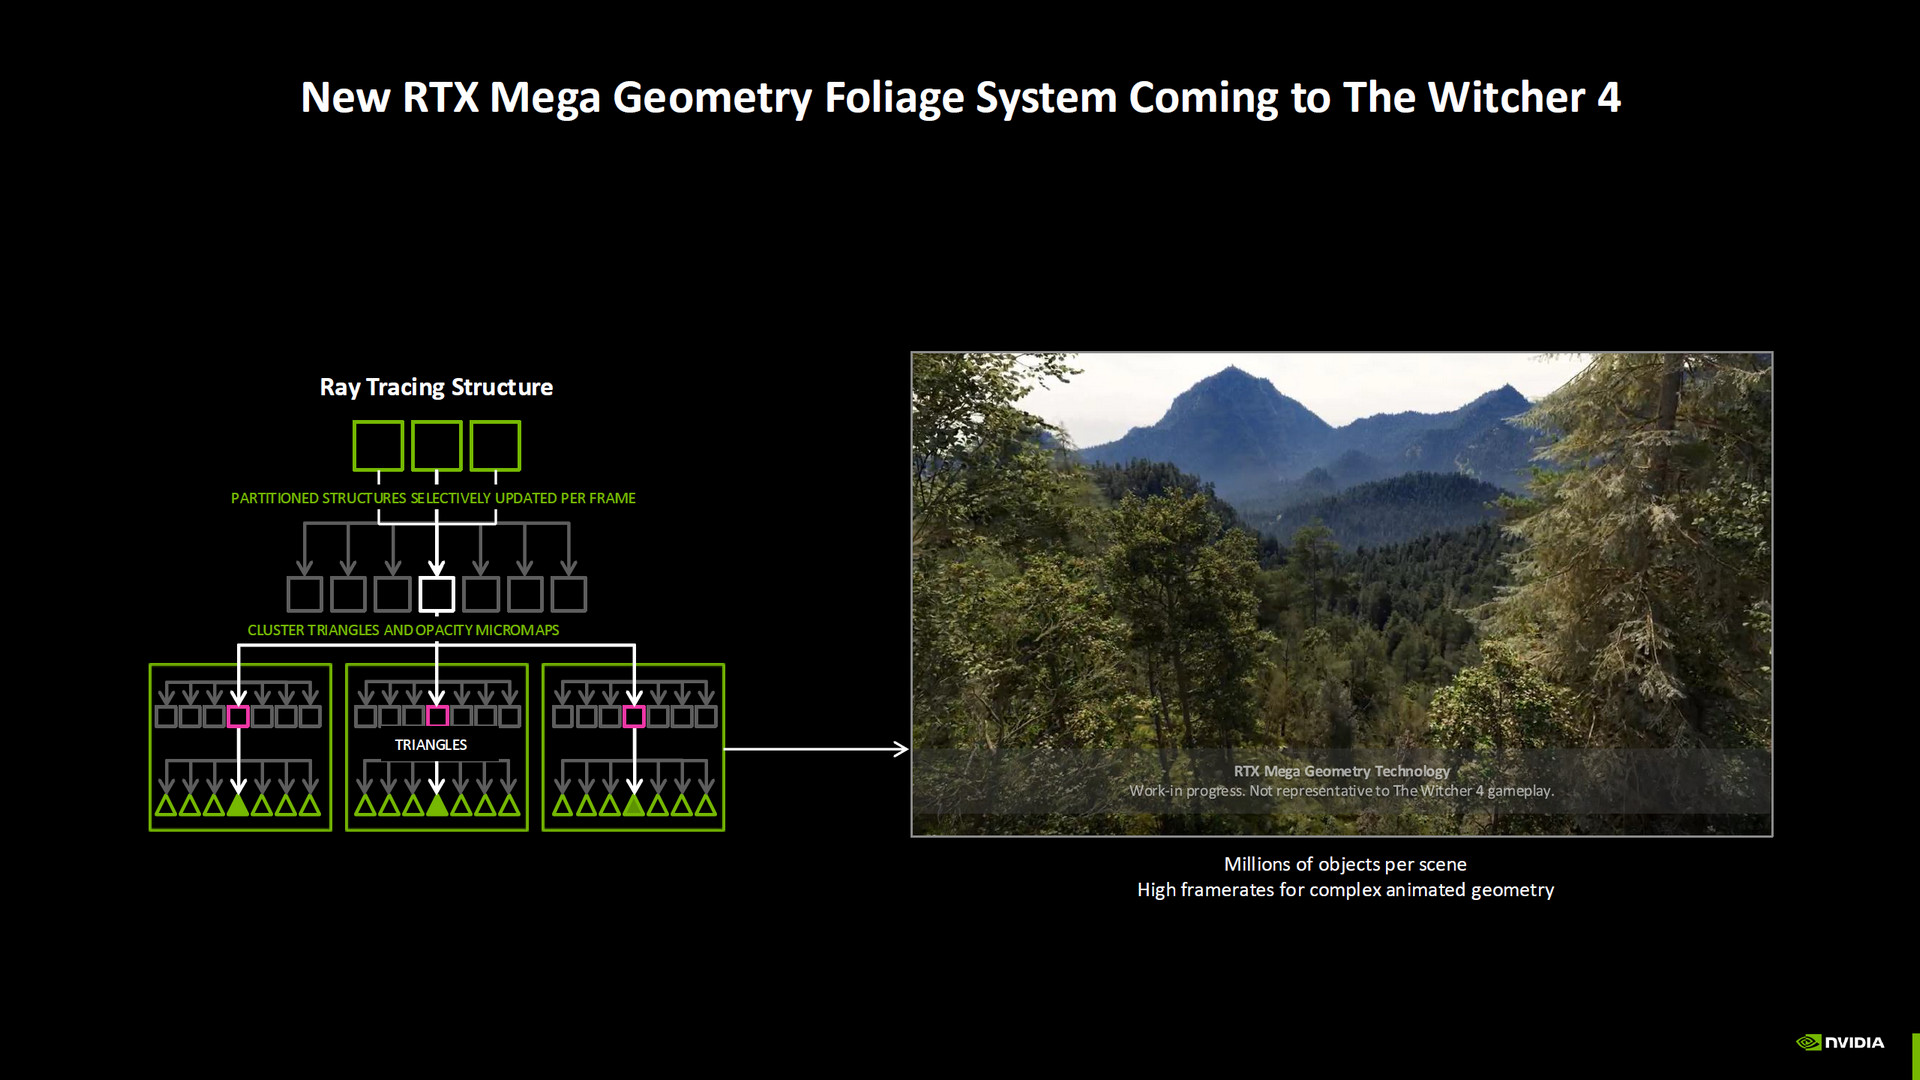The height and width of the screenshot is (1080, 1920).
Task: Click the rightmost green square of the top row
Action: tap(495, 445)
